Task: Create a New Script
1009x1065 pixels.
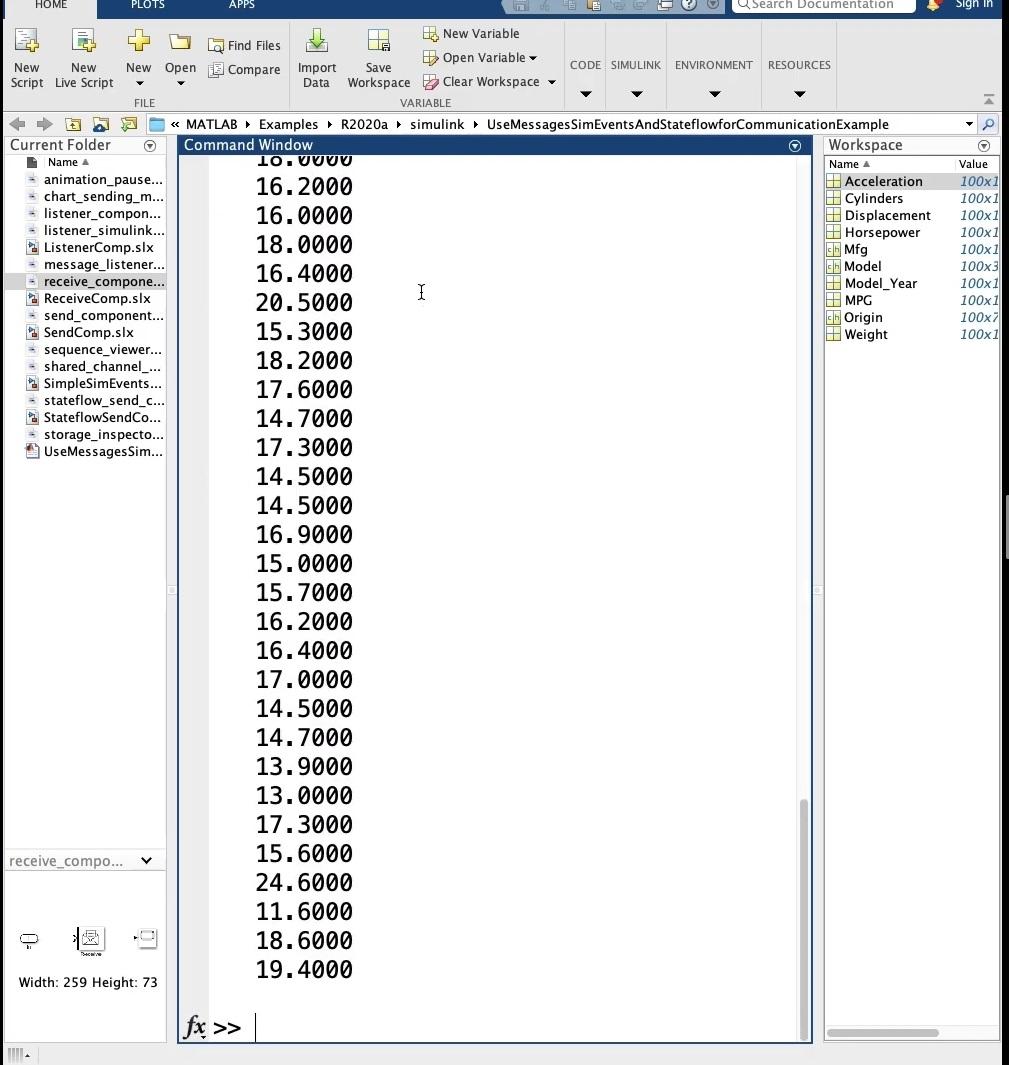Action: (26, 57)
